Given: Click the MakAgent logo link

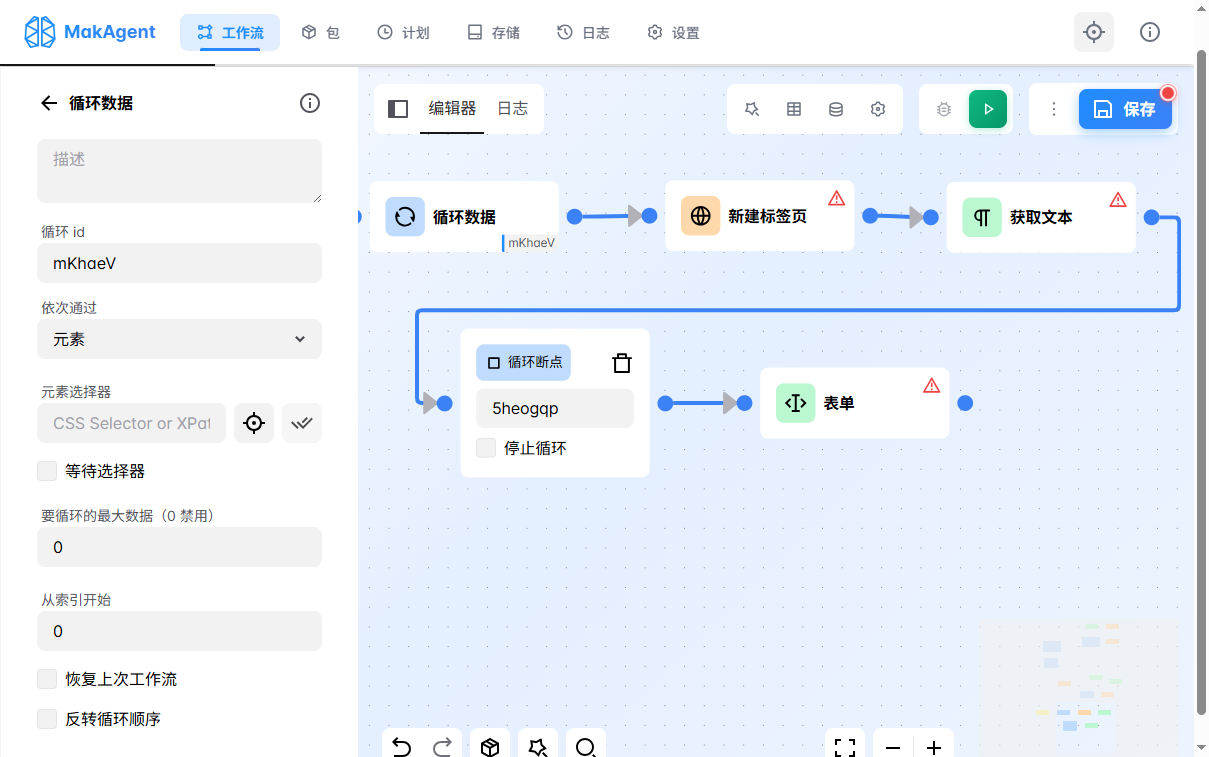Looking at the screenshot, I should [90, 32].
